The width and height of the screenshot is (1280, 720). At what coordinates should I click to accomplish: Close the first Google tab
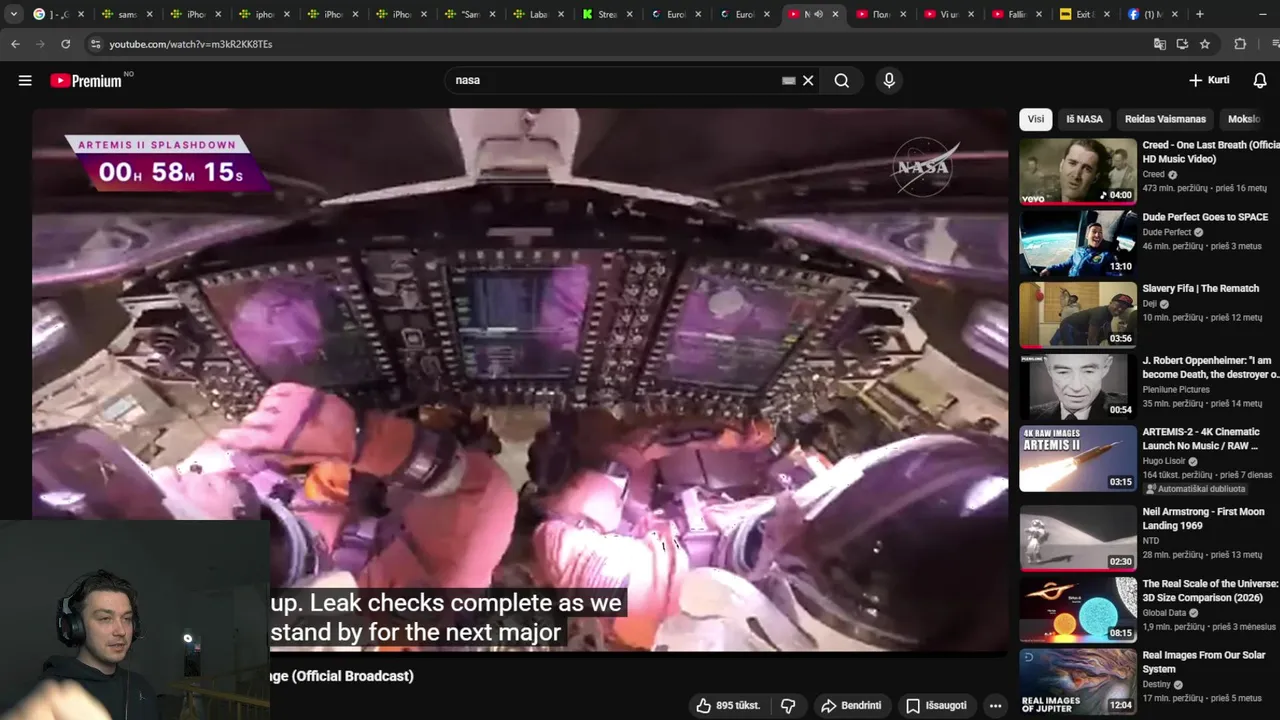click(x=81, y=14)
